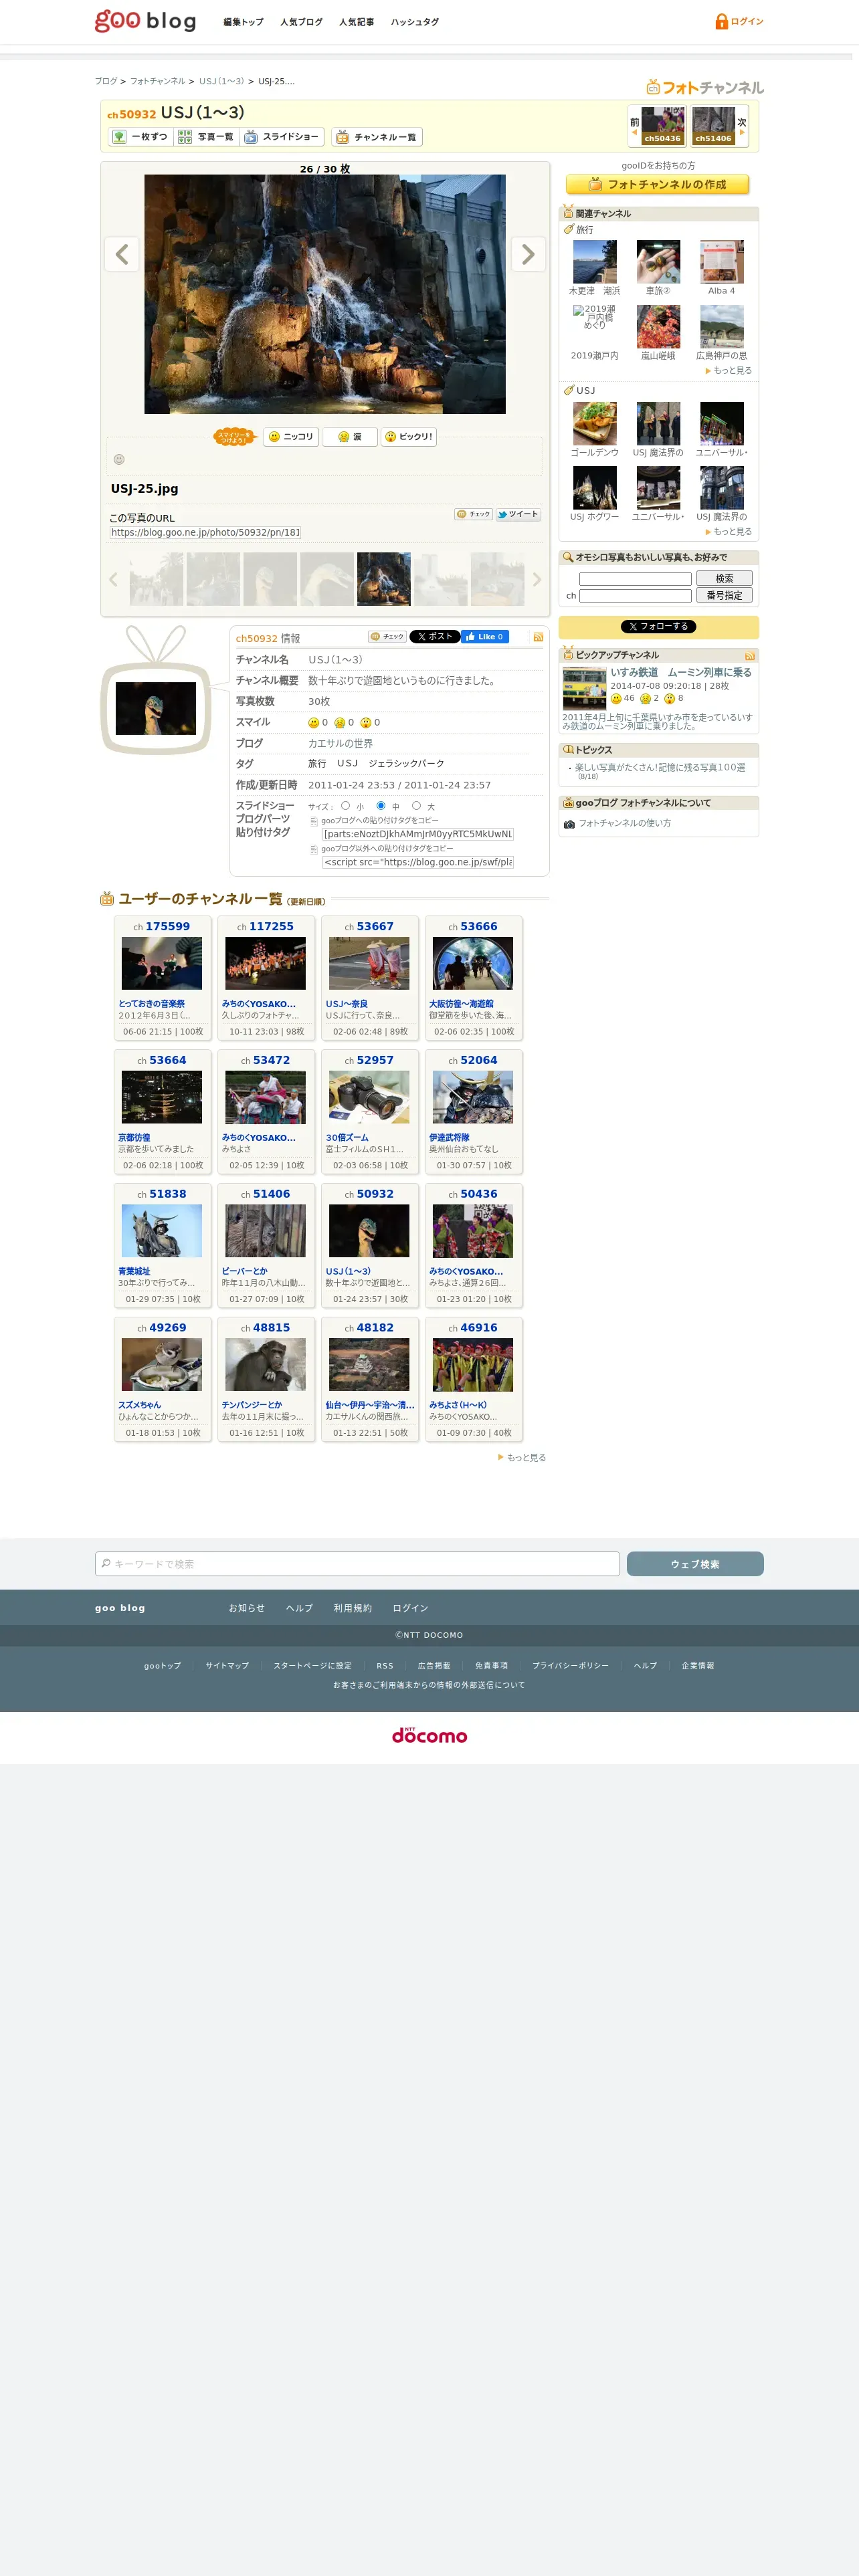Open the 楽しい写真がたくさん! topics link
Screen dimensions: 859x2576
[x=659, y=768]
